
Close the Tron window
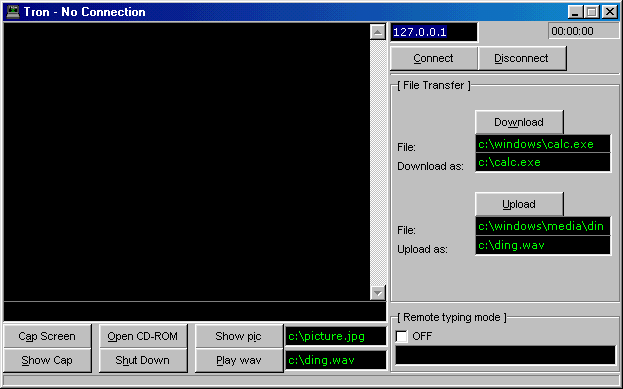pyautogui.click(x=610, y=12)
